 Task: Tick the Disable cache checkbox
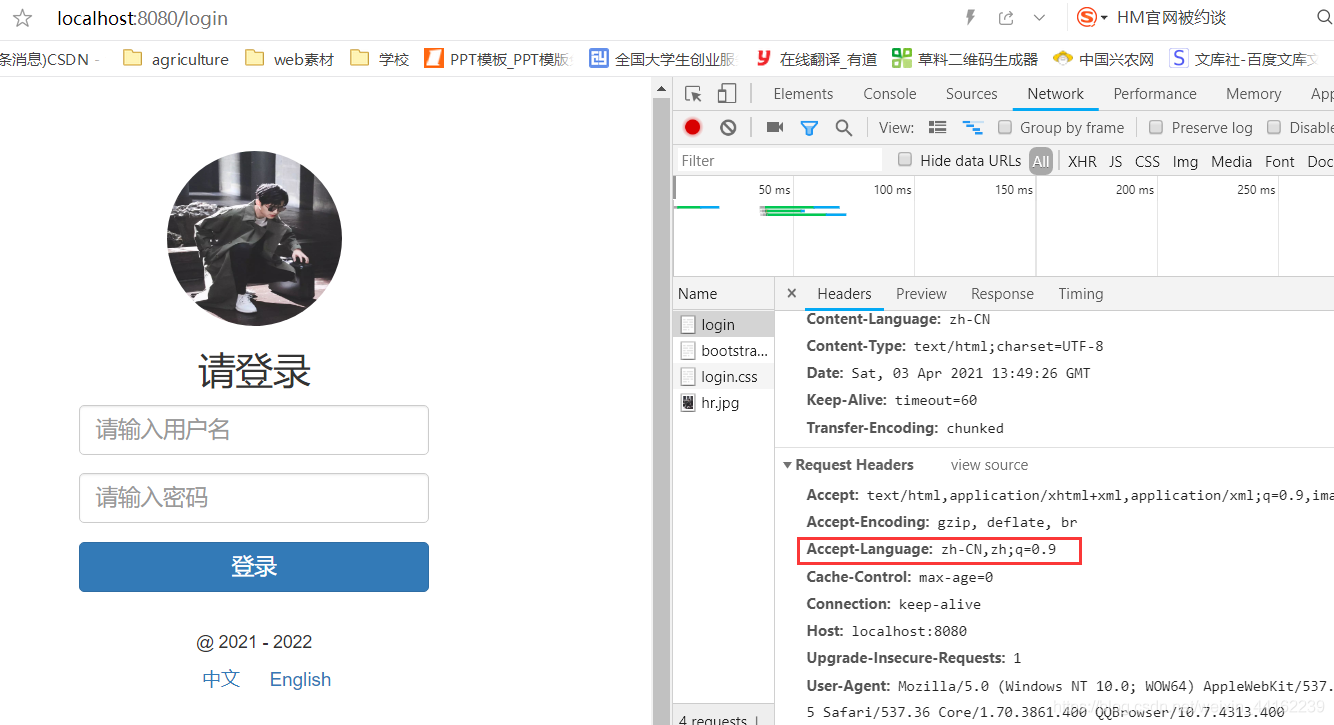(1274, 127)
